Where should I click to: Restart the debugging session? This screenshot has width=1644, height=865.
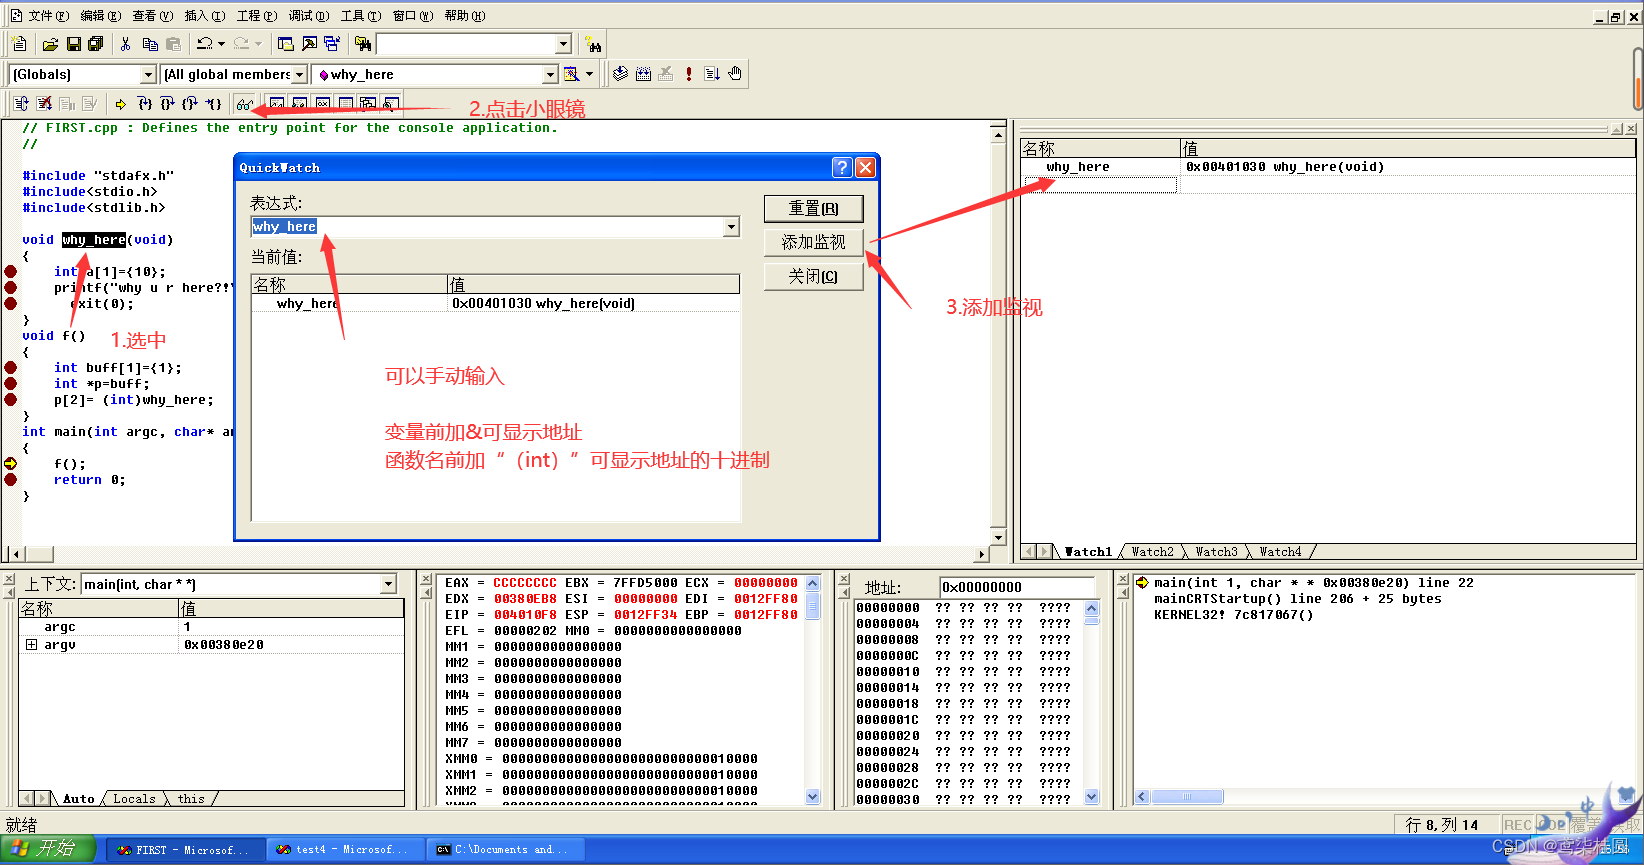point(21,103)
